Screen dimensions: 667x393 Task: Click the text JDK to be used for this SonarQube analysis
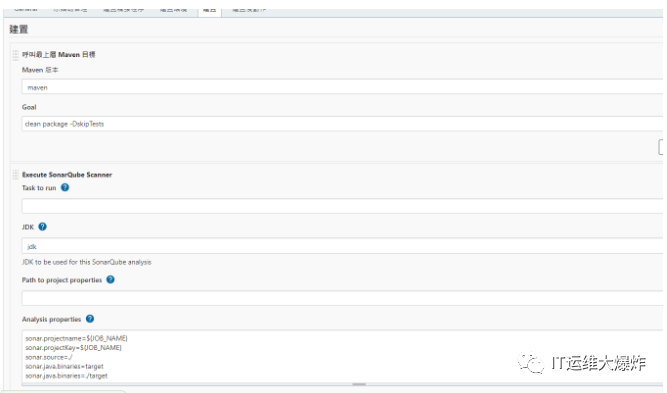87,262
